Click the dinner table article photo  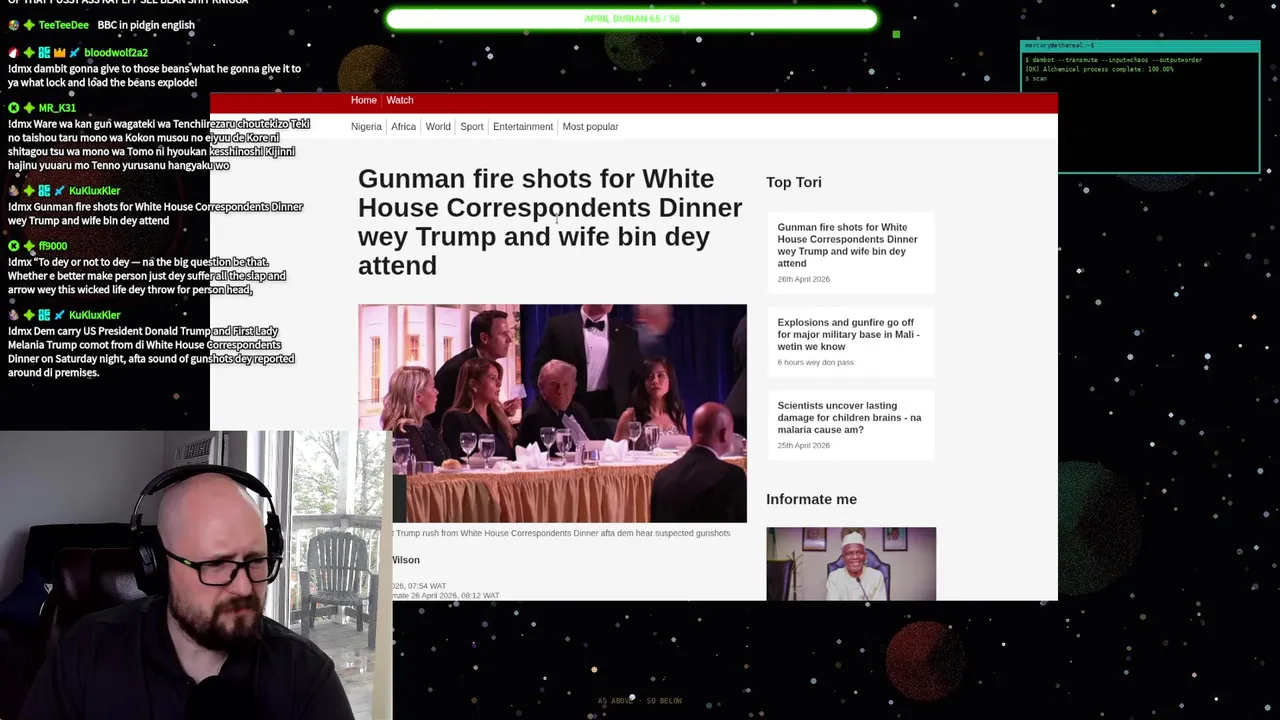coord(552,413)
